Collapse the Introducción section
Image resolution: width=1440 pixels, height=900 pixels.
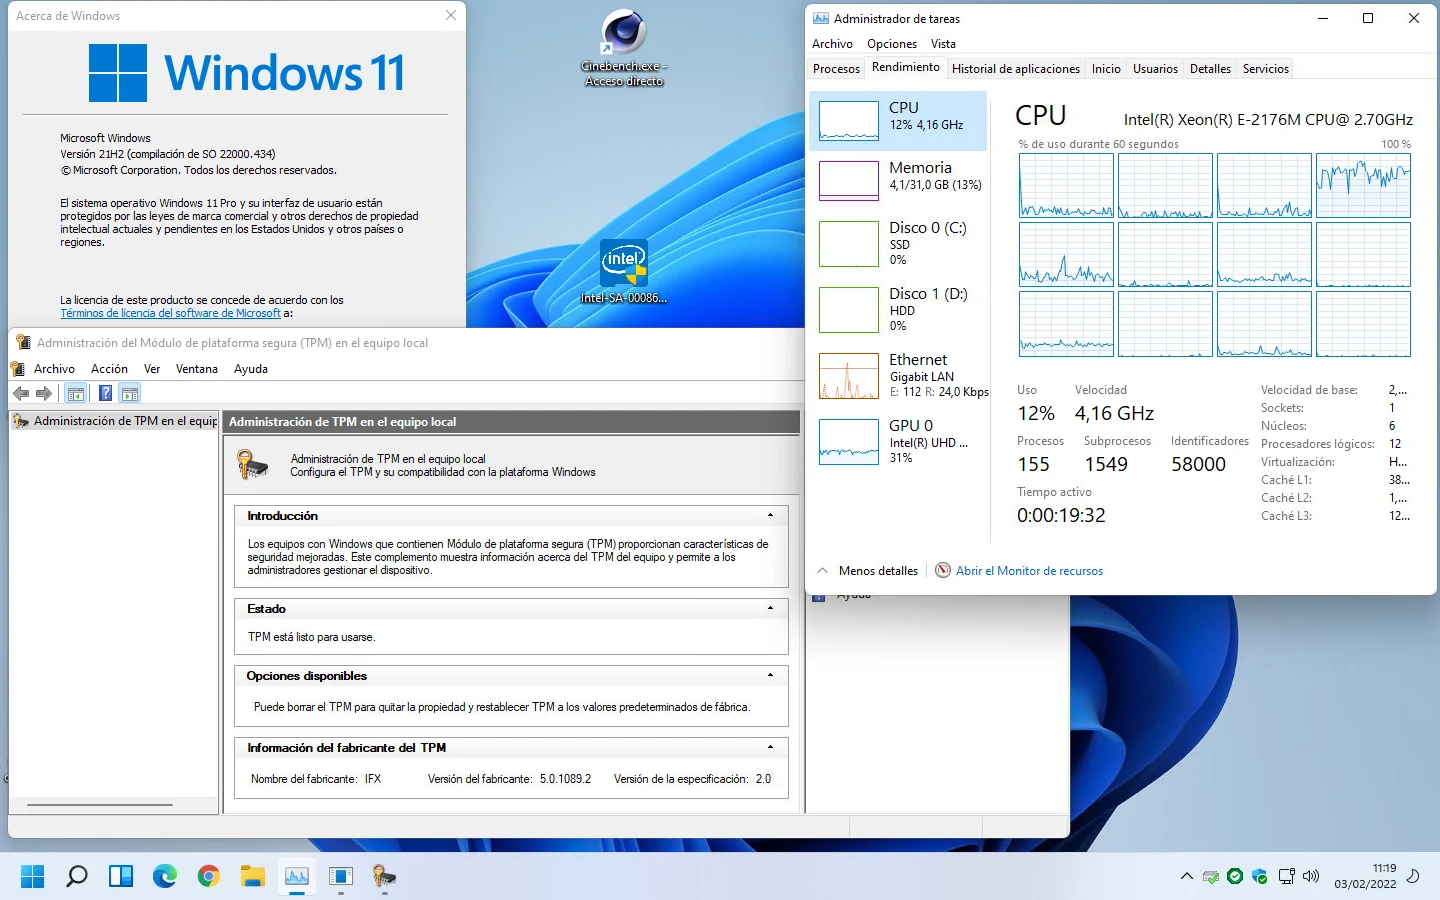770,516
